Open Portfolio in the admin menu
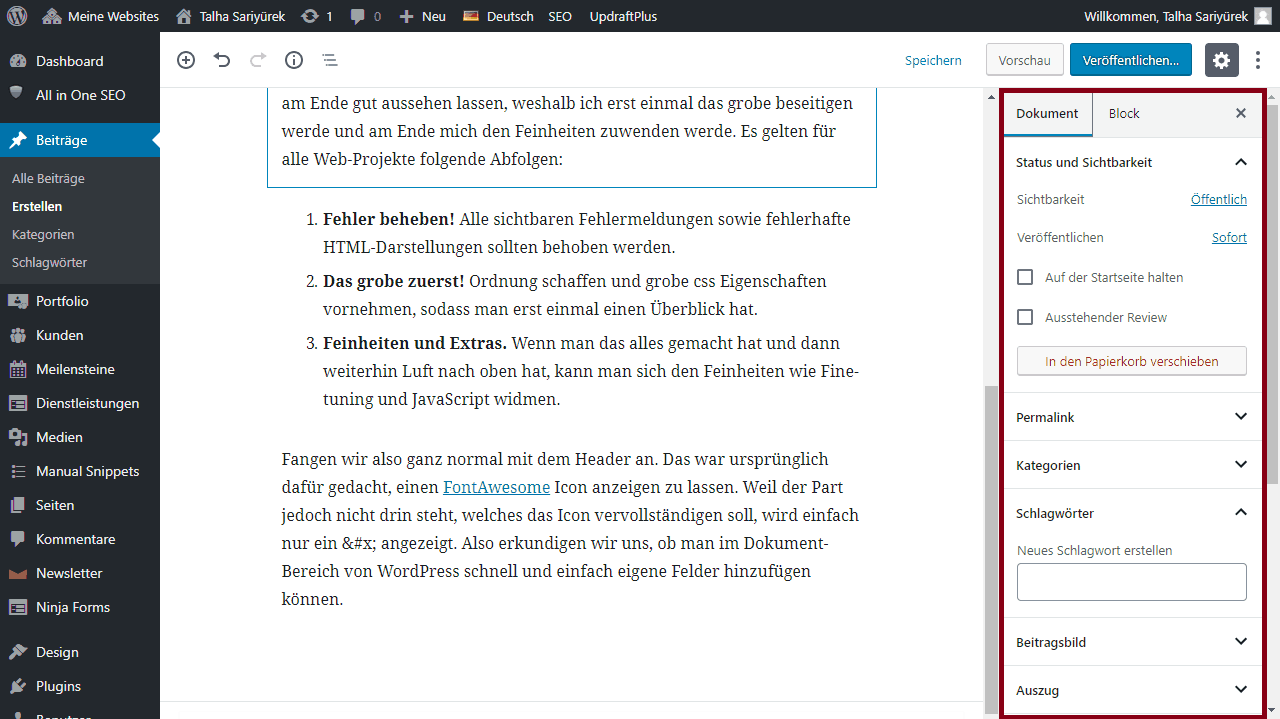This screenshot has width=1280, height=719. (x=80, y=301)
